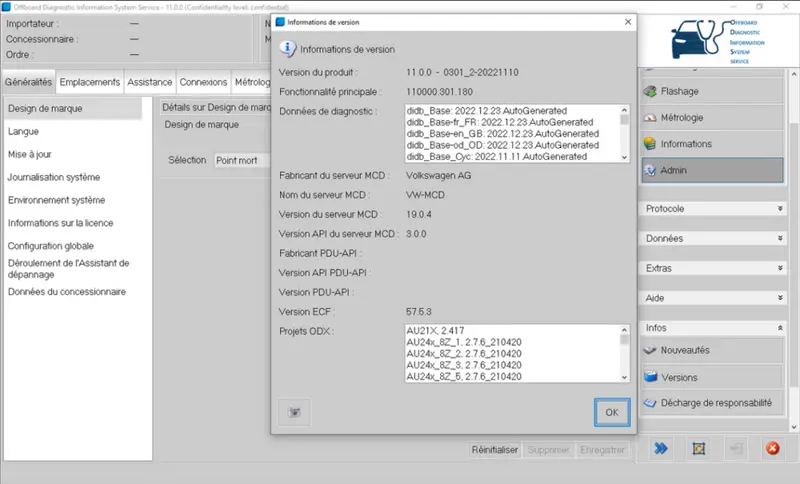Viewport: 800px width, 484px height.
Task: Switch to the Emplacements tab
Action: 90,82
